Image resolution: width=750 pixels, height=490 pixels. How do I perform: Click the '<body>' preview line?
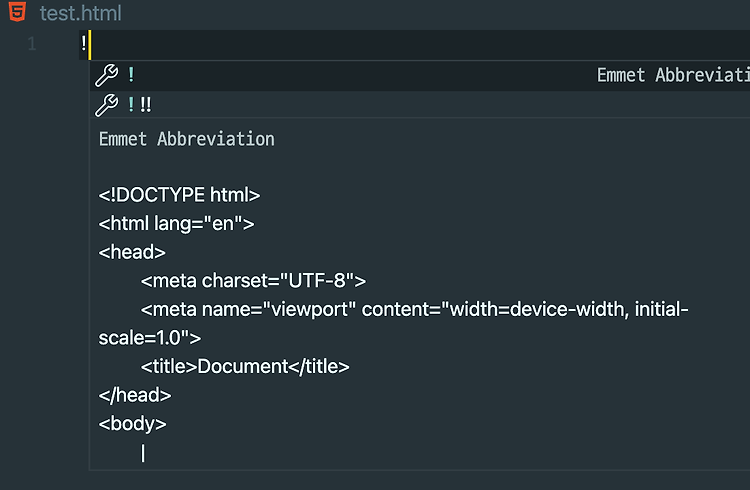click(132, 424)
